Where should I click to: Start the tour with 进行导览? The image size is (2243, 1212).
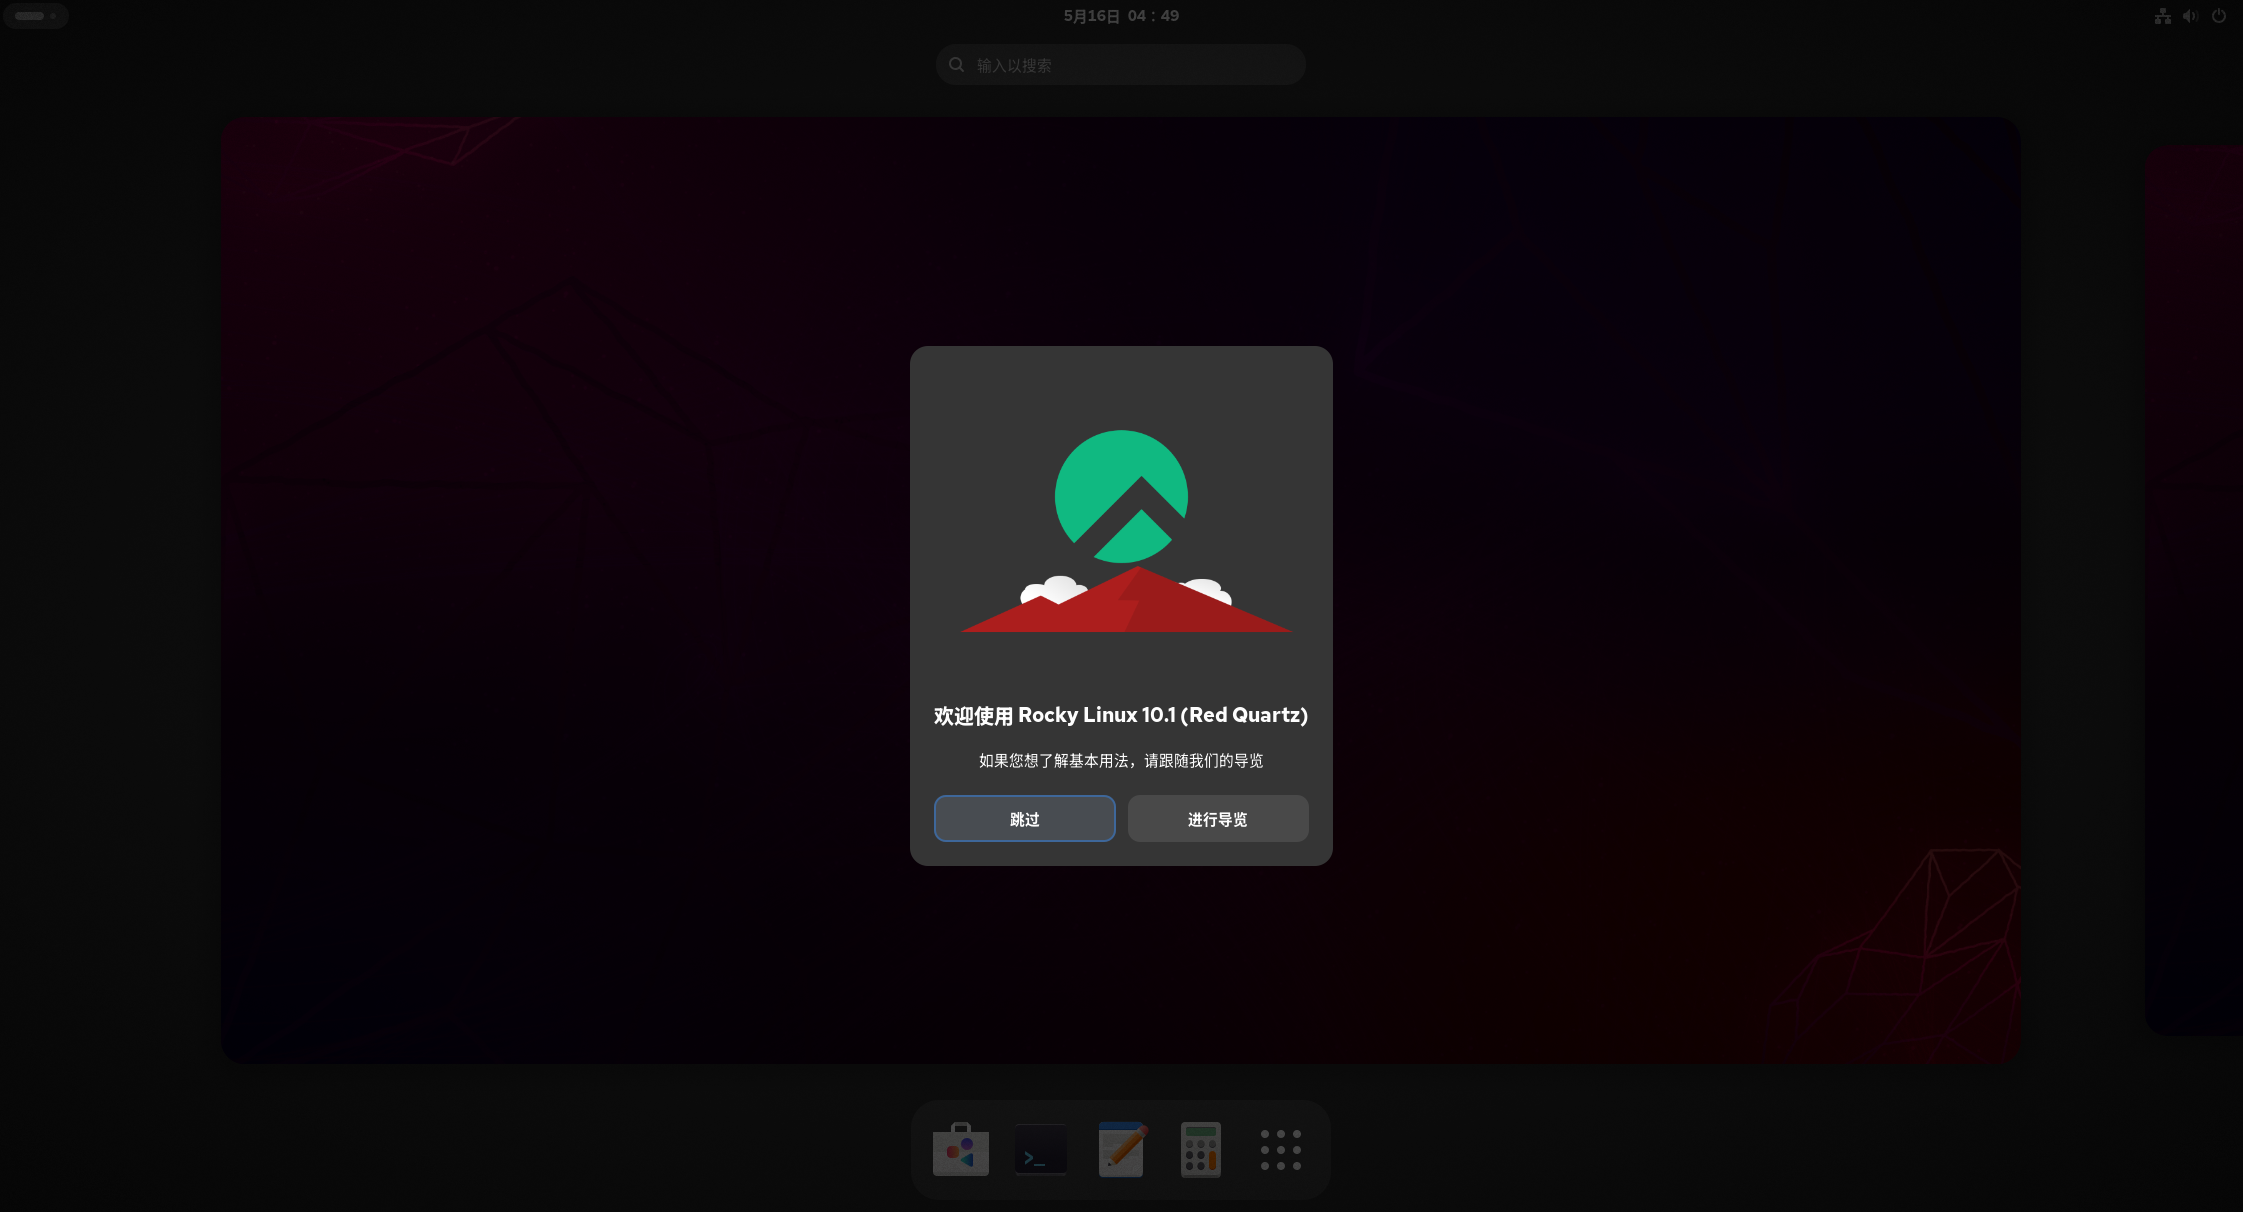[x=1218, y=819]
